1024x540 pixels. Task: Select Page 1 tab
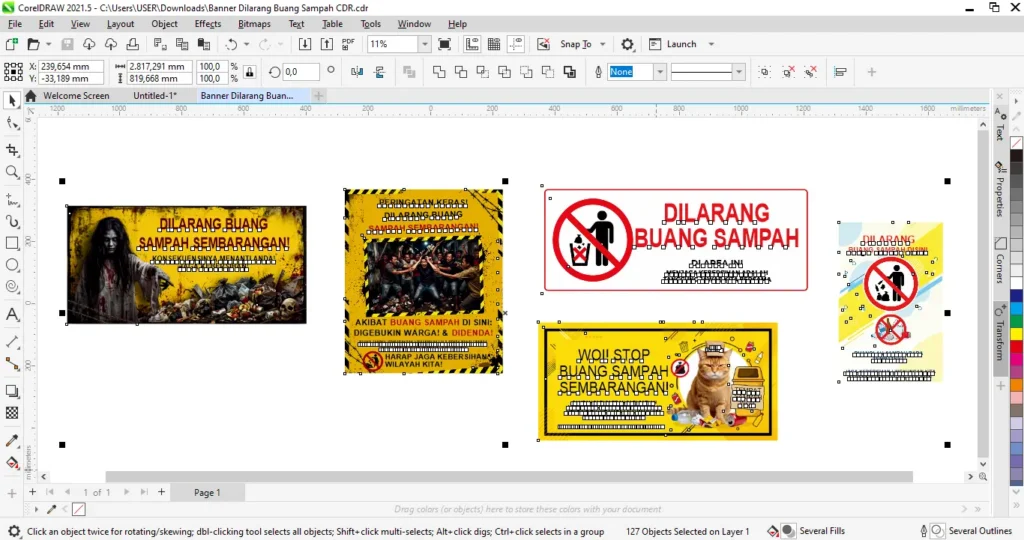tap(207, 492)
